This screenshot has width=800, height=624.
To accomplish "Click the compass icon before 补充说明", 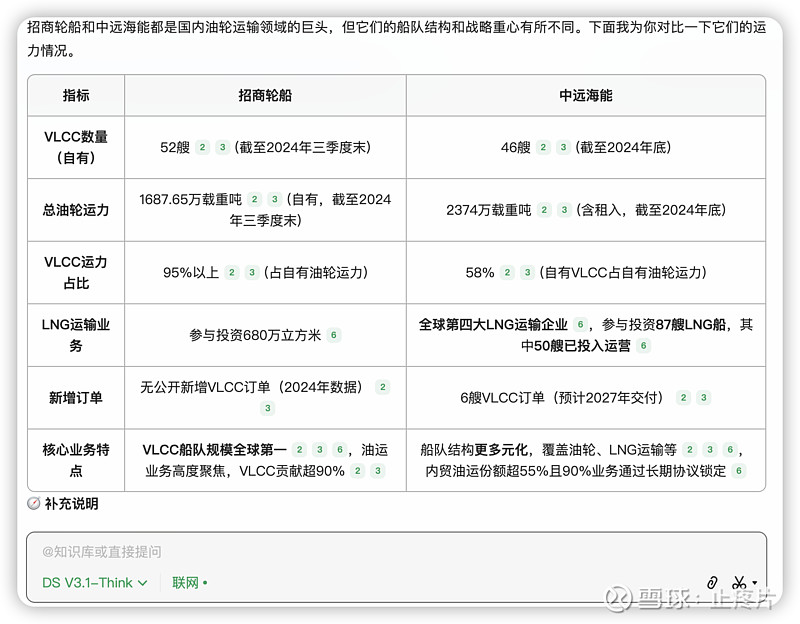I will coord(34,504).
